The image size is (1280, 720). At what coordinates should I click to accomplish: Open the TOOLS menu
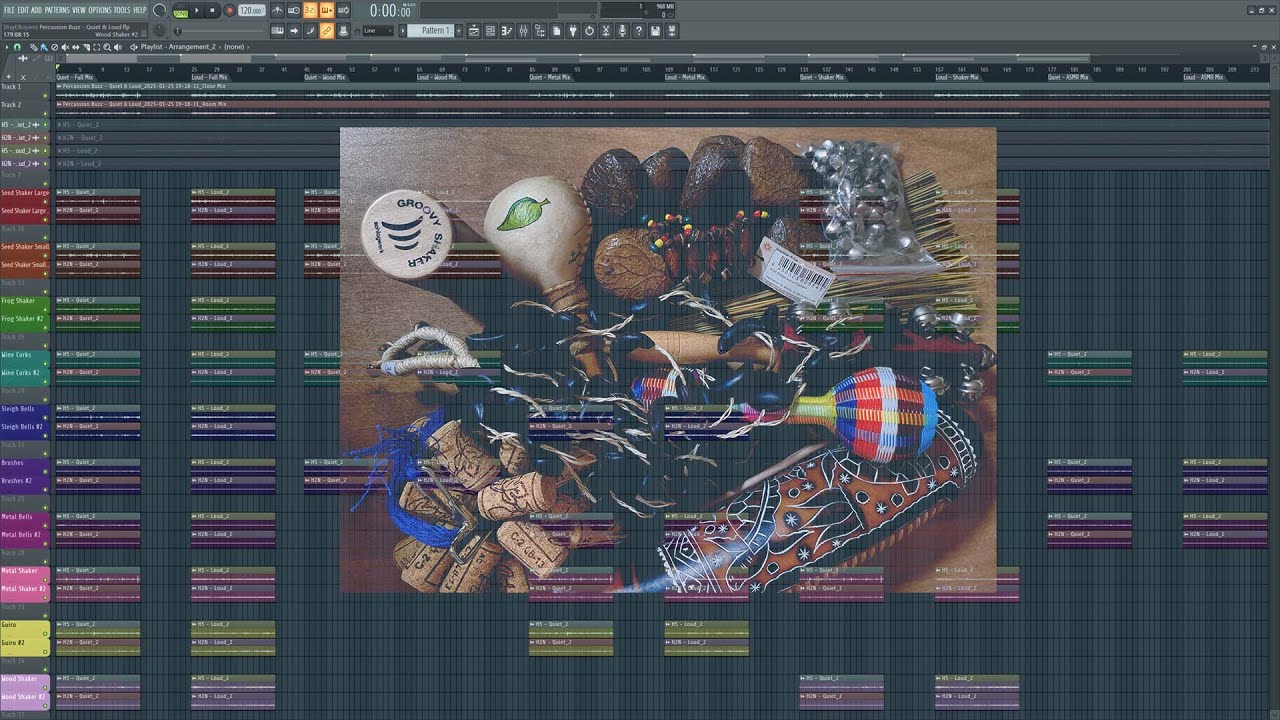pyautogui.click(x=122, y=10)
